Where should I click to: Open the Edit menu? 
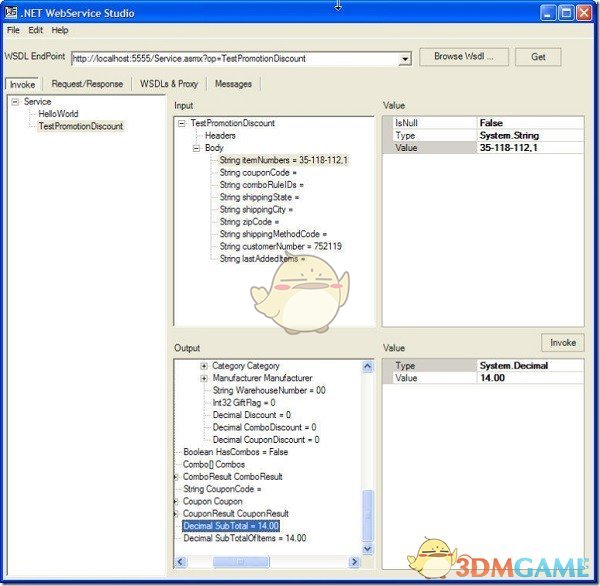click(36, 30)
